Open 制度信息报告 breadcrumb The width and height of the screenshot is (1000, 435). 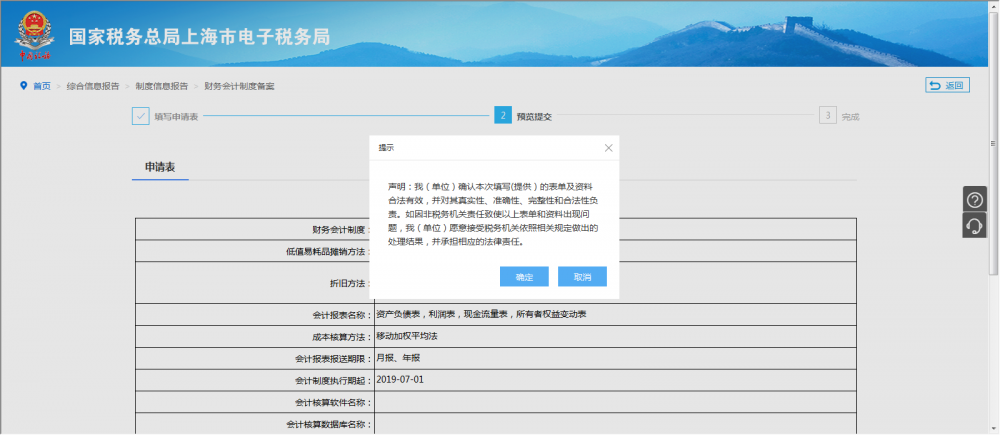(161, 86)
